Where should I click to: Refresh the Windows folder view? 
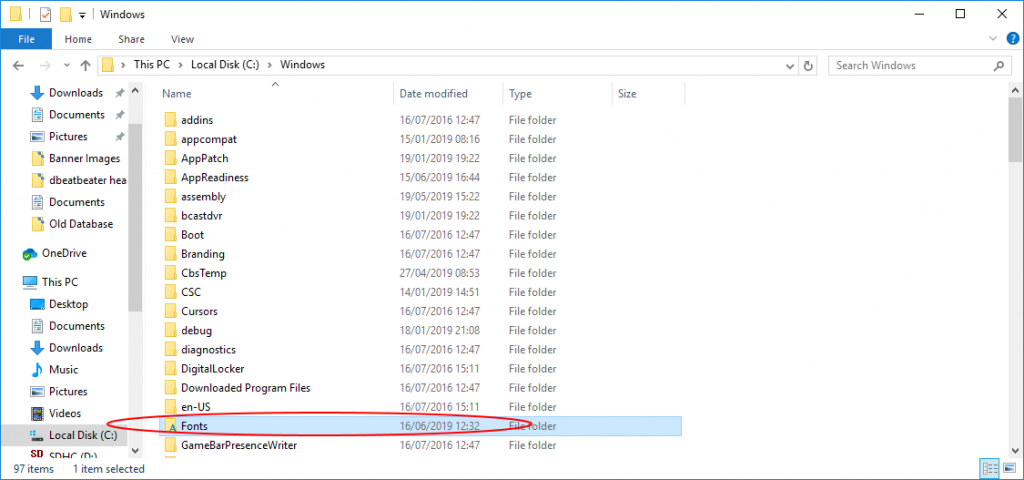coord(808,65)
